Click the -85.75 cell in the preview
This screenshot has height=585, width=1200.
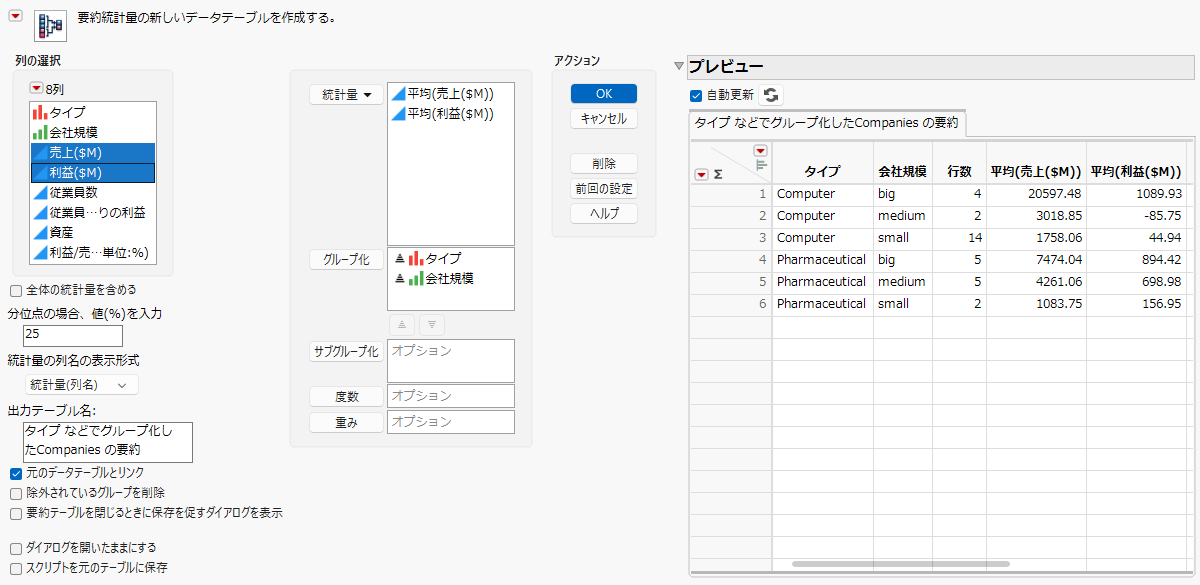tap(1136, 216)
